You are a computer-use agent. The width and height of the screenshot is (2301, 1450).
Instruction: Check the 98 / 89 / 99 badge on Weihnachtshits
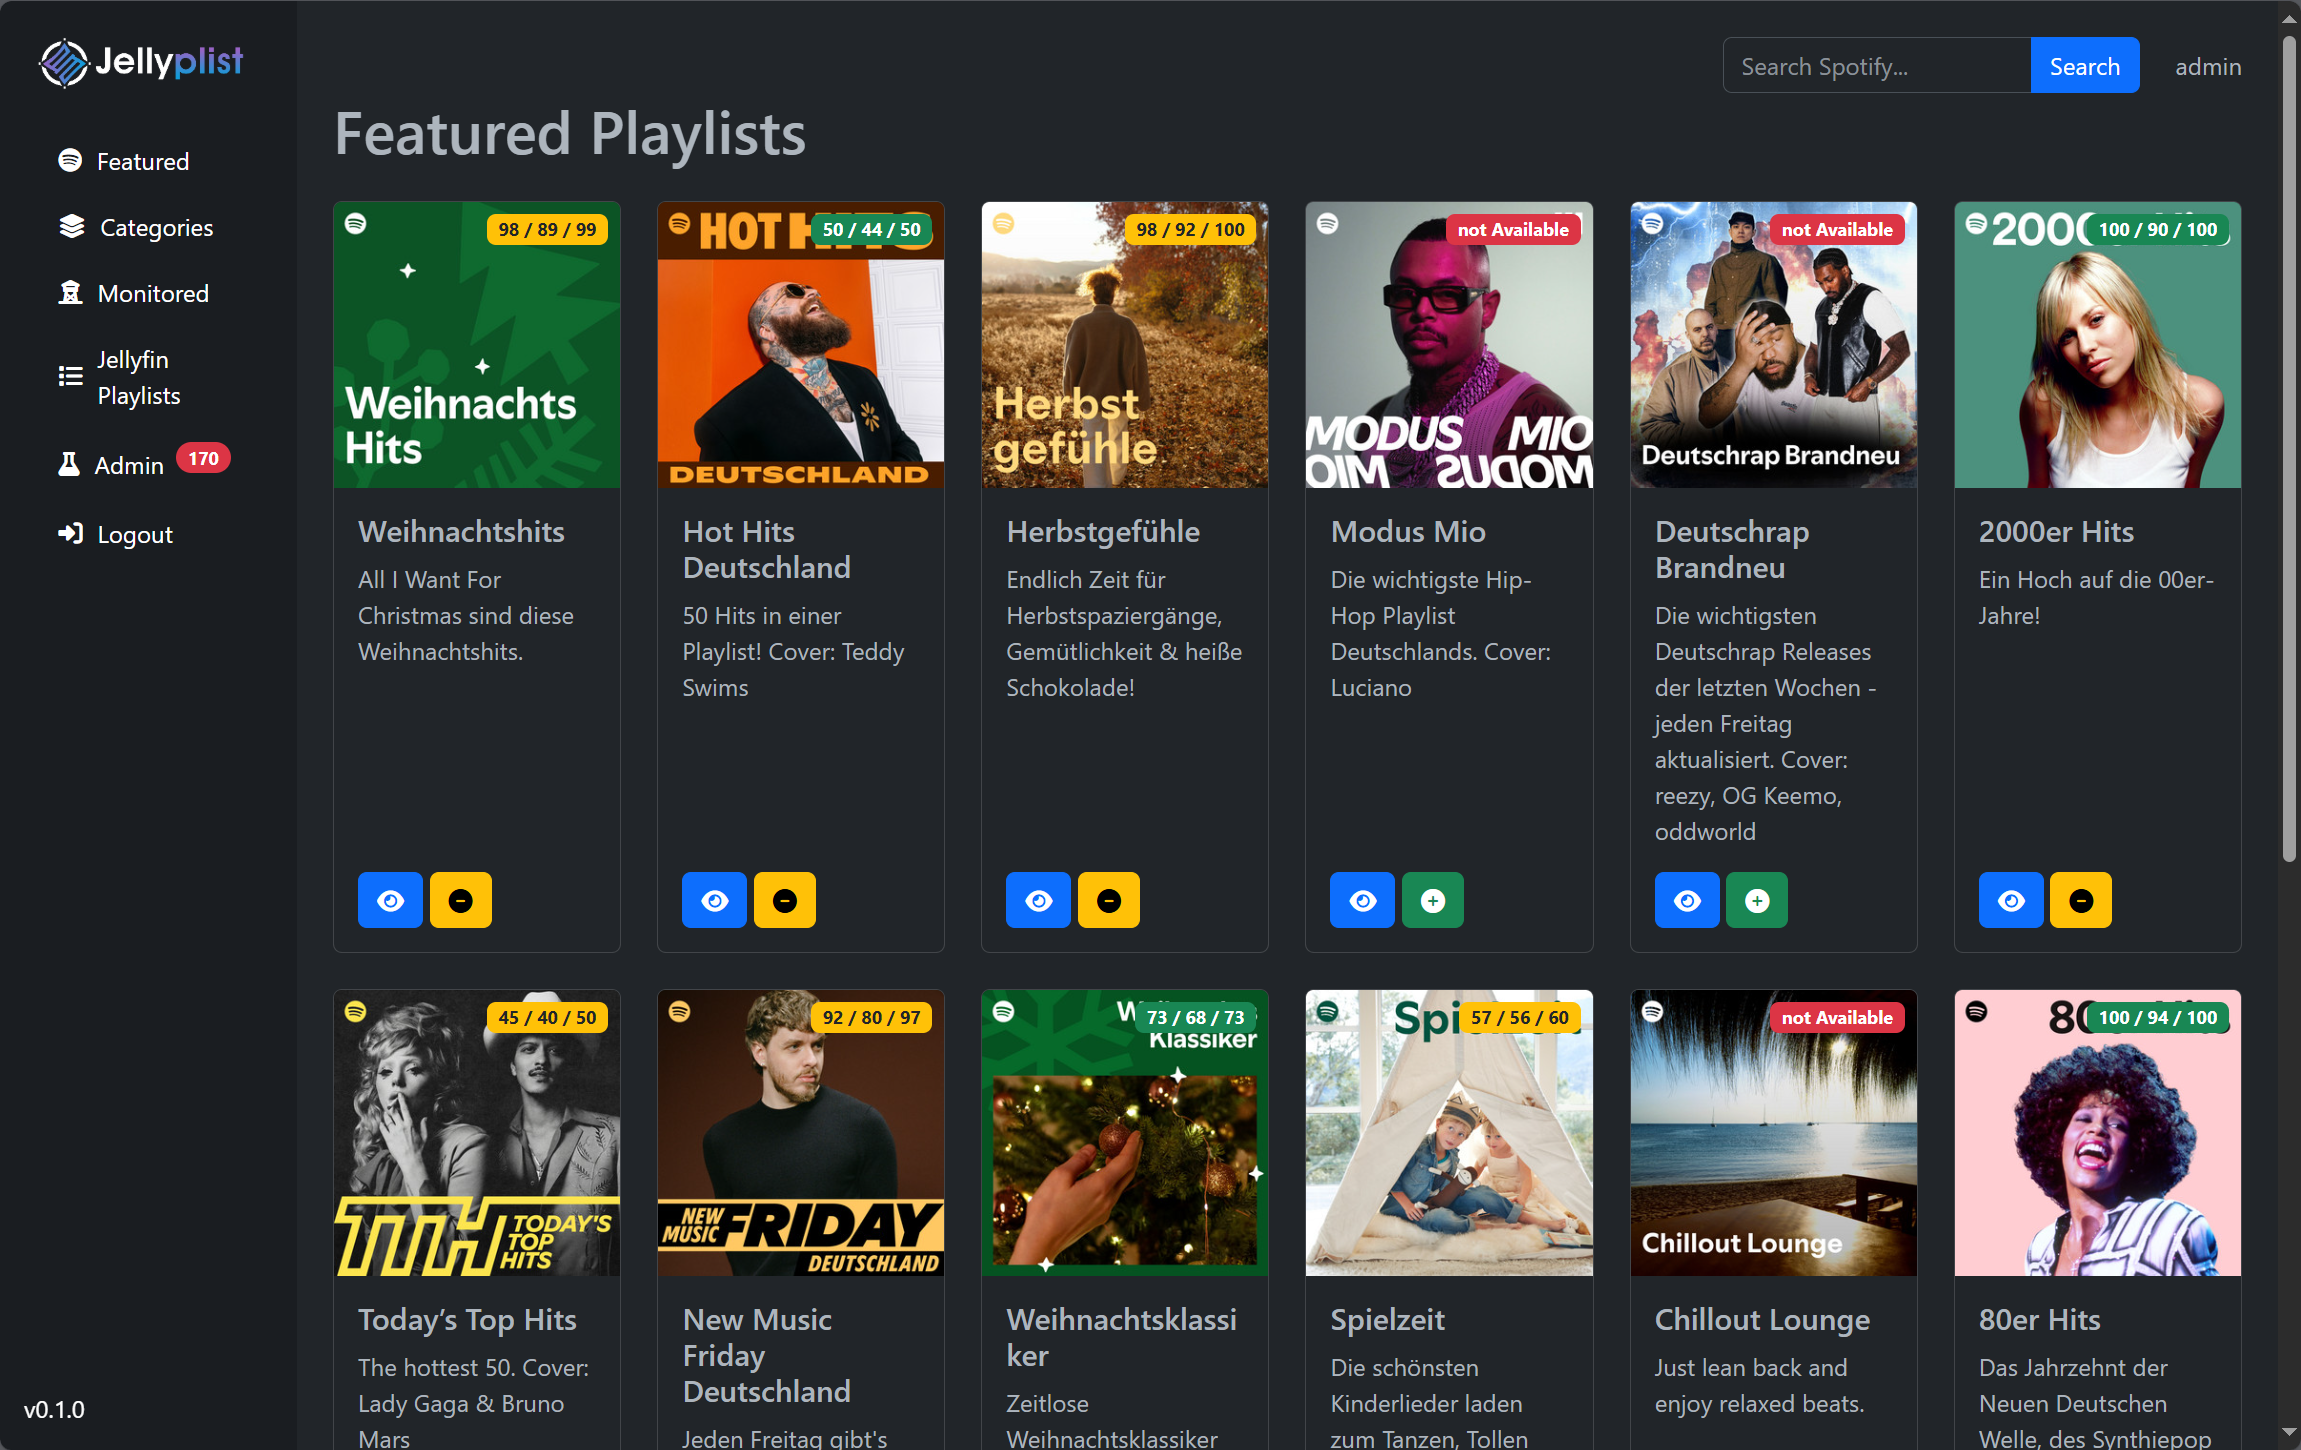[546, 229]
